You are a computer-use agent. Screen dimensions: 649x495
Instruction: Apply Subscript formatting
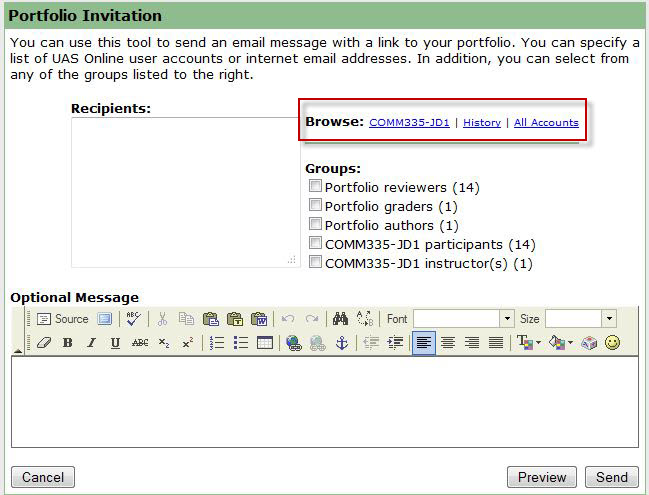164,343
